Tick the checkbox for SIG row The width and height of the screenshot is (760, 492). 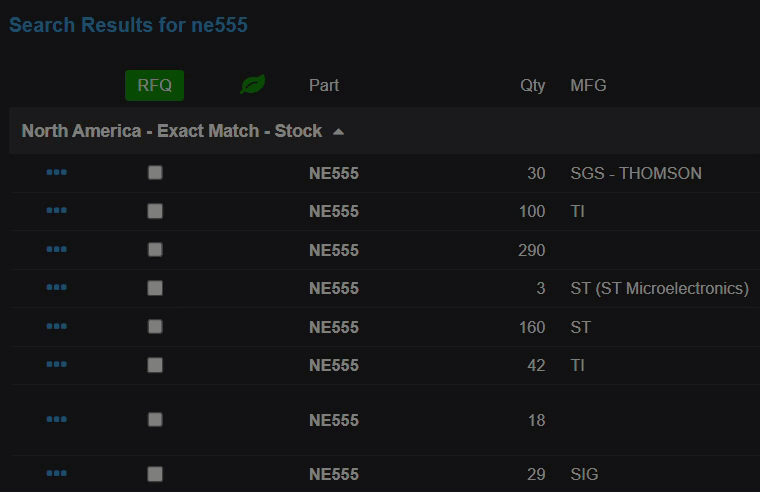coord(155,474)
